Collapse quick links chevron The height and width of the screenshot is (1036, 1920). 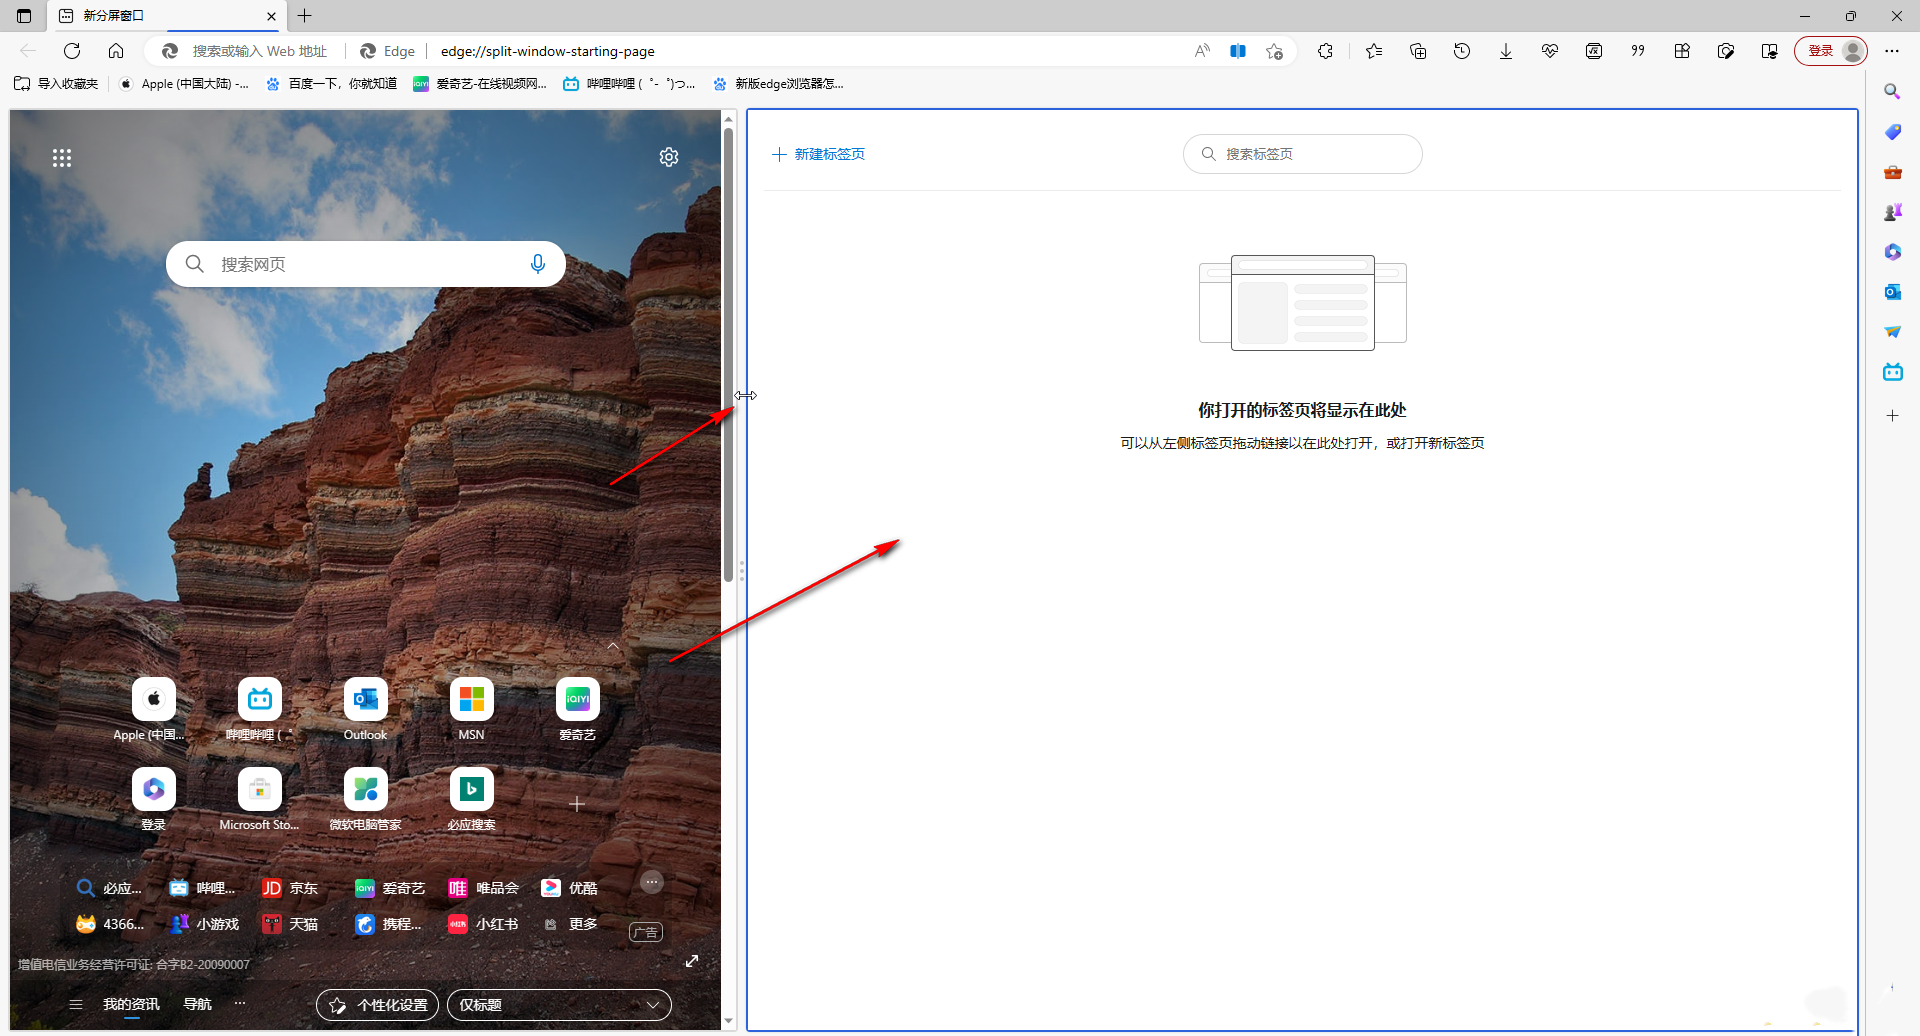point(613,646)
